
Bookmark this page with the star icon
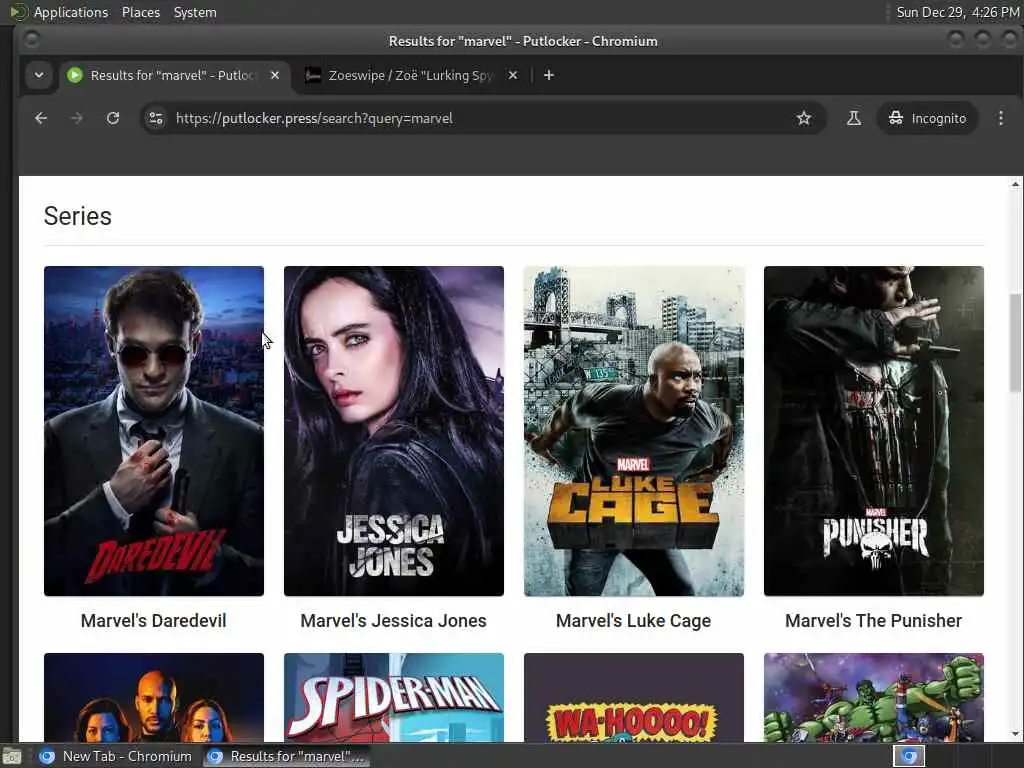point(803,118)
